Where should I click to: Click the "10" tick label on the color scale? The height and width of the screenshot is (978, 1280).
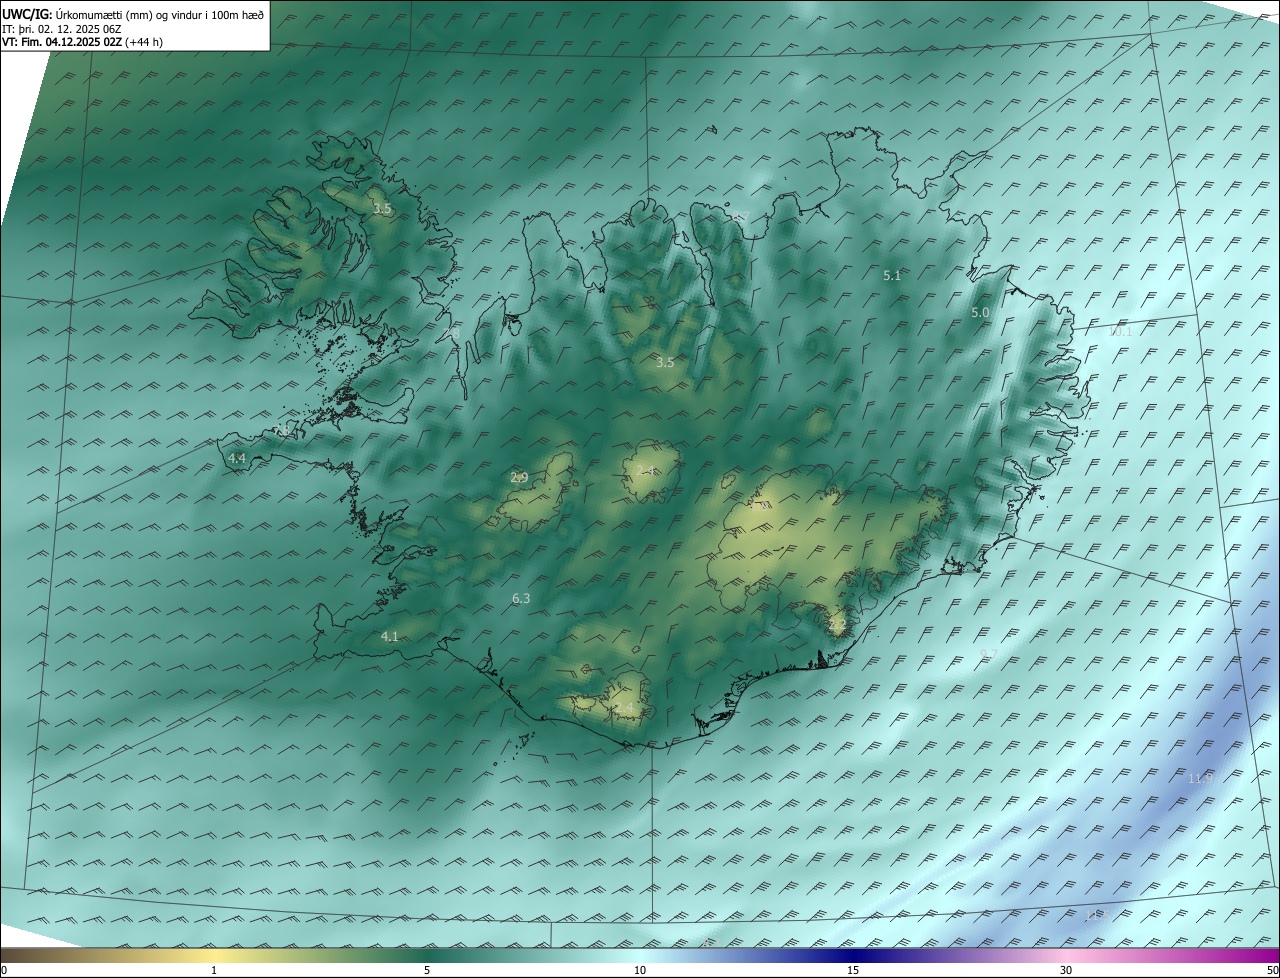640,970
